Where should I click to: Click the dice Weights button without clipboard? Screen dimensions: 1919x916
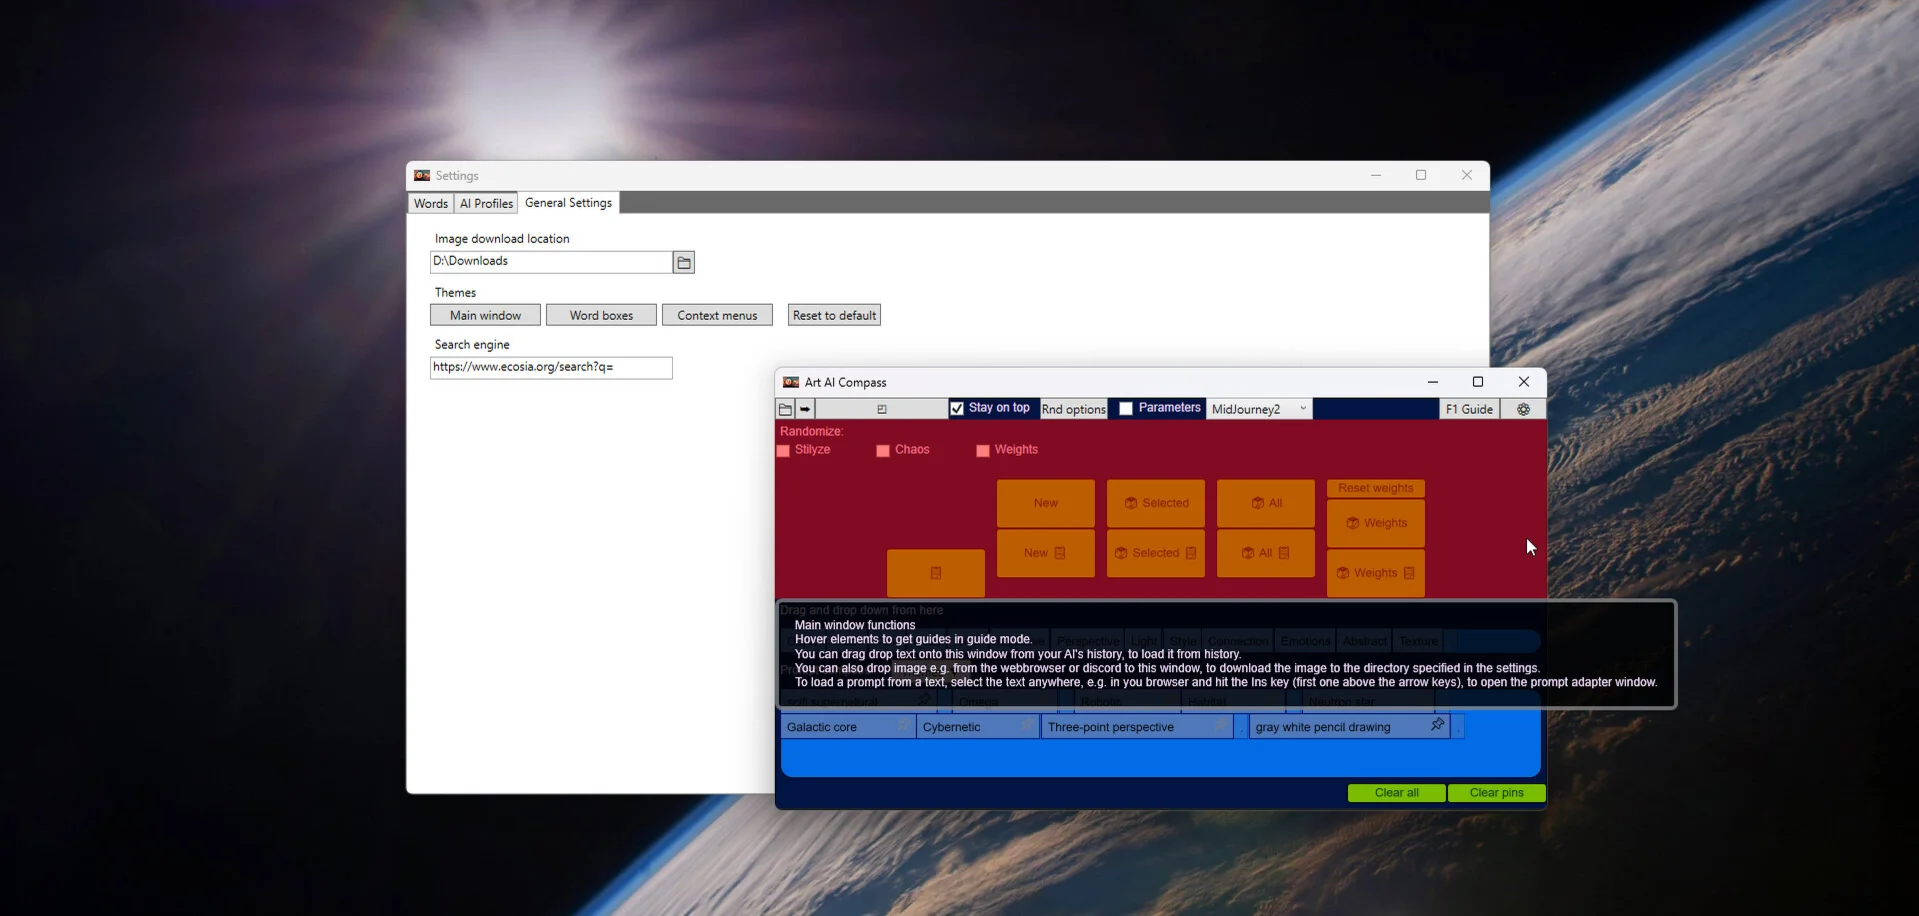pos(1376,523)
